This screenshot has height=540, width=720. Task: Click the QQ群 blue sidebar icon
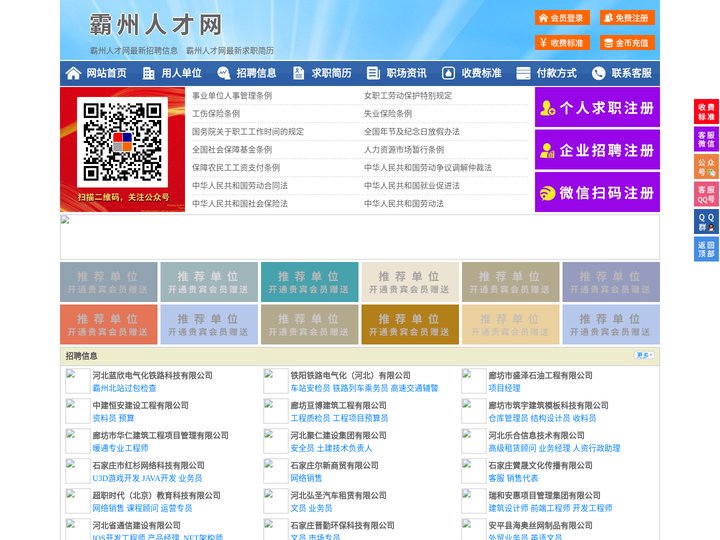point(706,222)
